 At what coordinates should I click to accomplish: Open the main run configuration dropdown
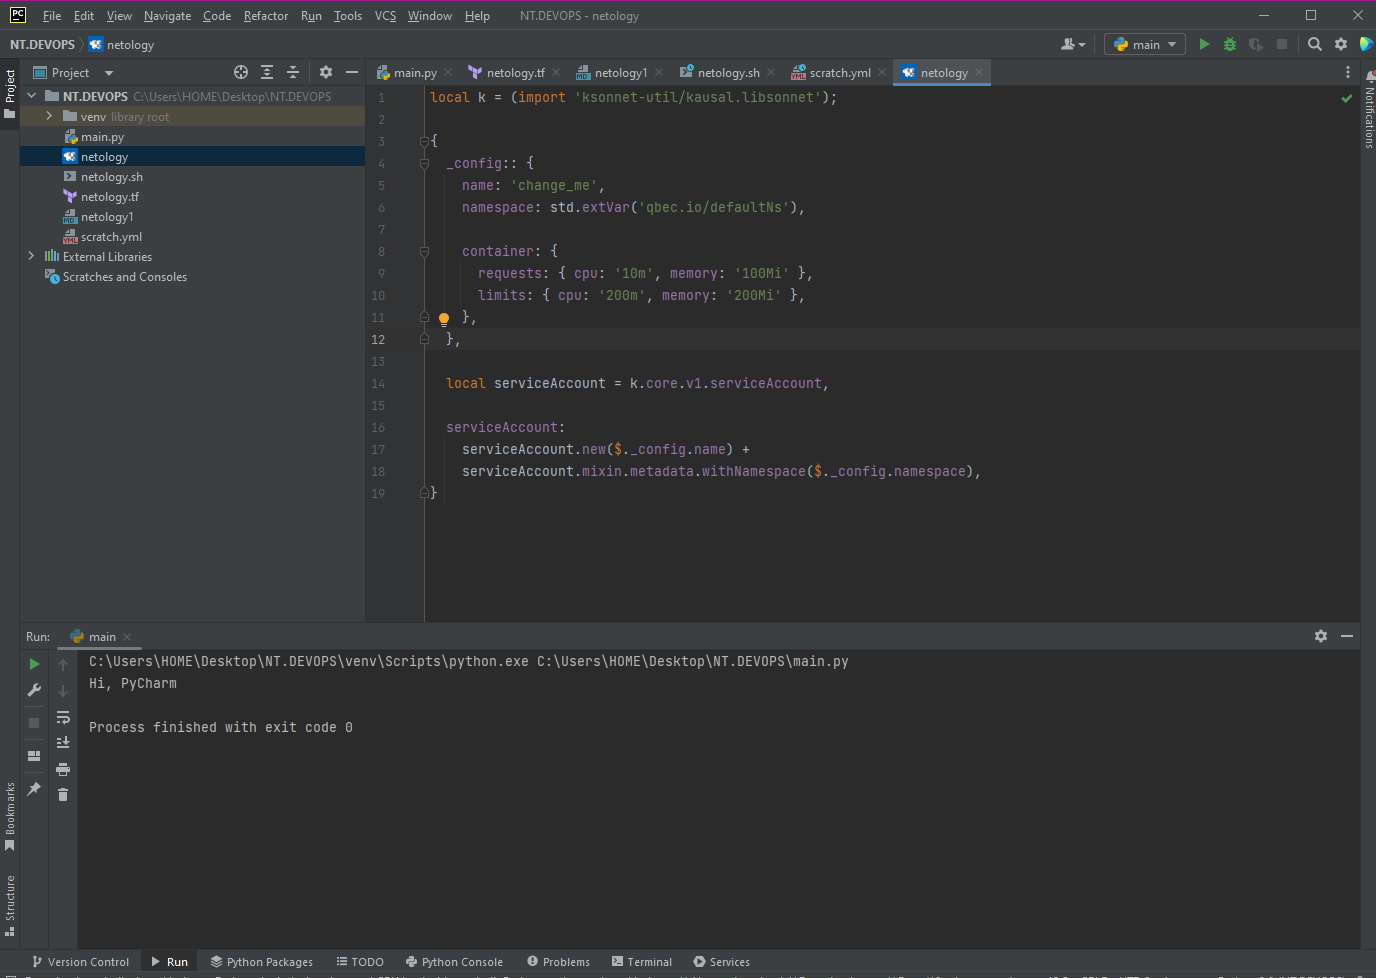tap(1144, 44)
